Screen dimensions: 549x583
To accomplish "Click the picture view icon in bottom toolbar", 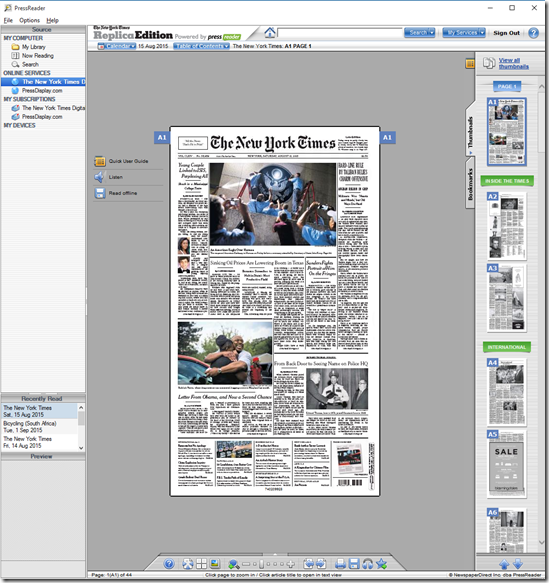I will pyautogui.click(x=215, y=564).
